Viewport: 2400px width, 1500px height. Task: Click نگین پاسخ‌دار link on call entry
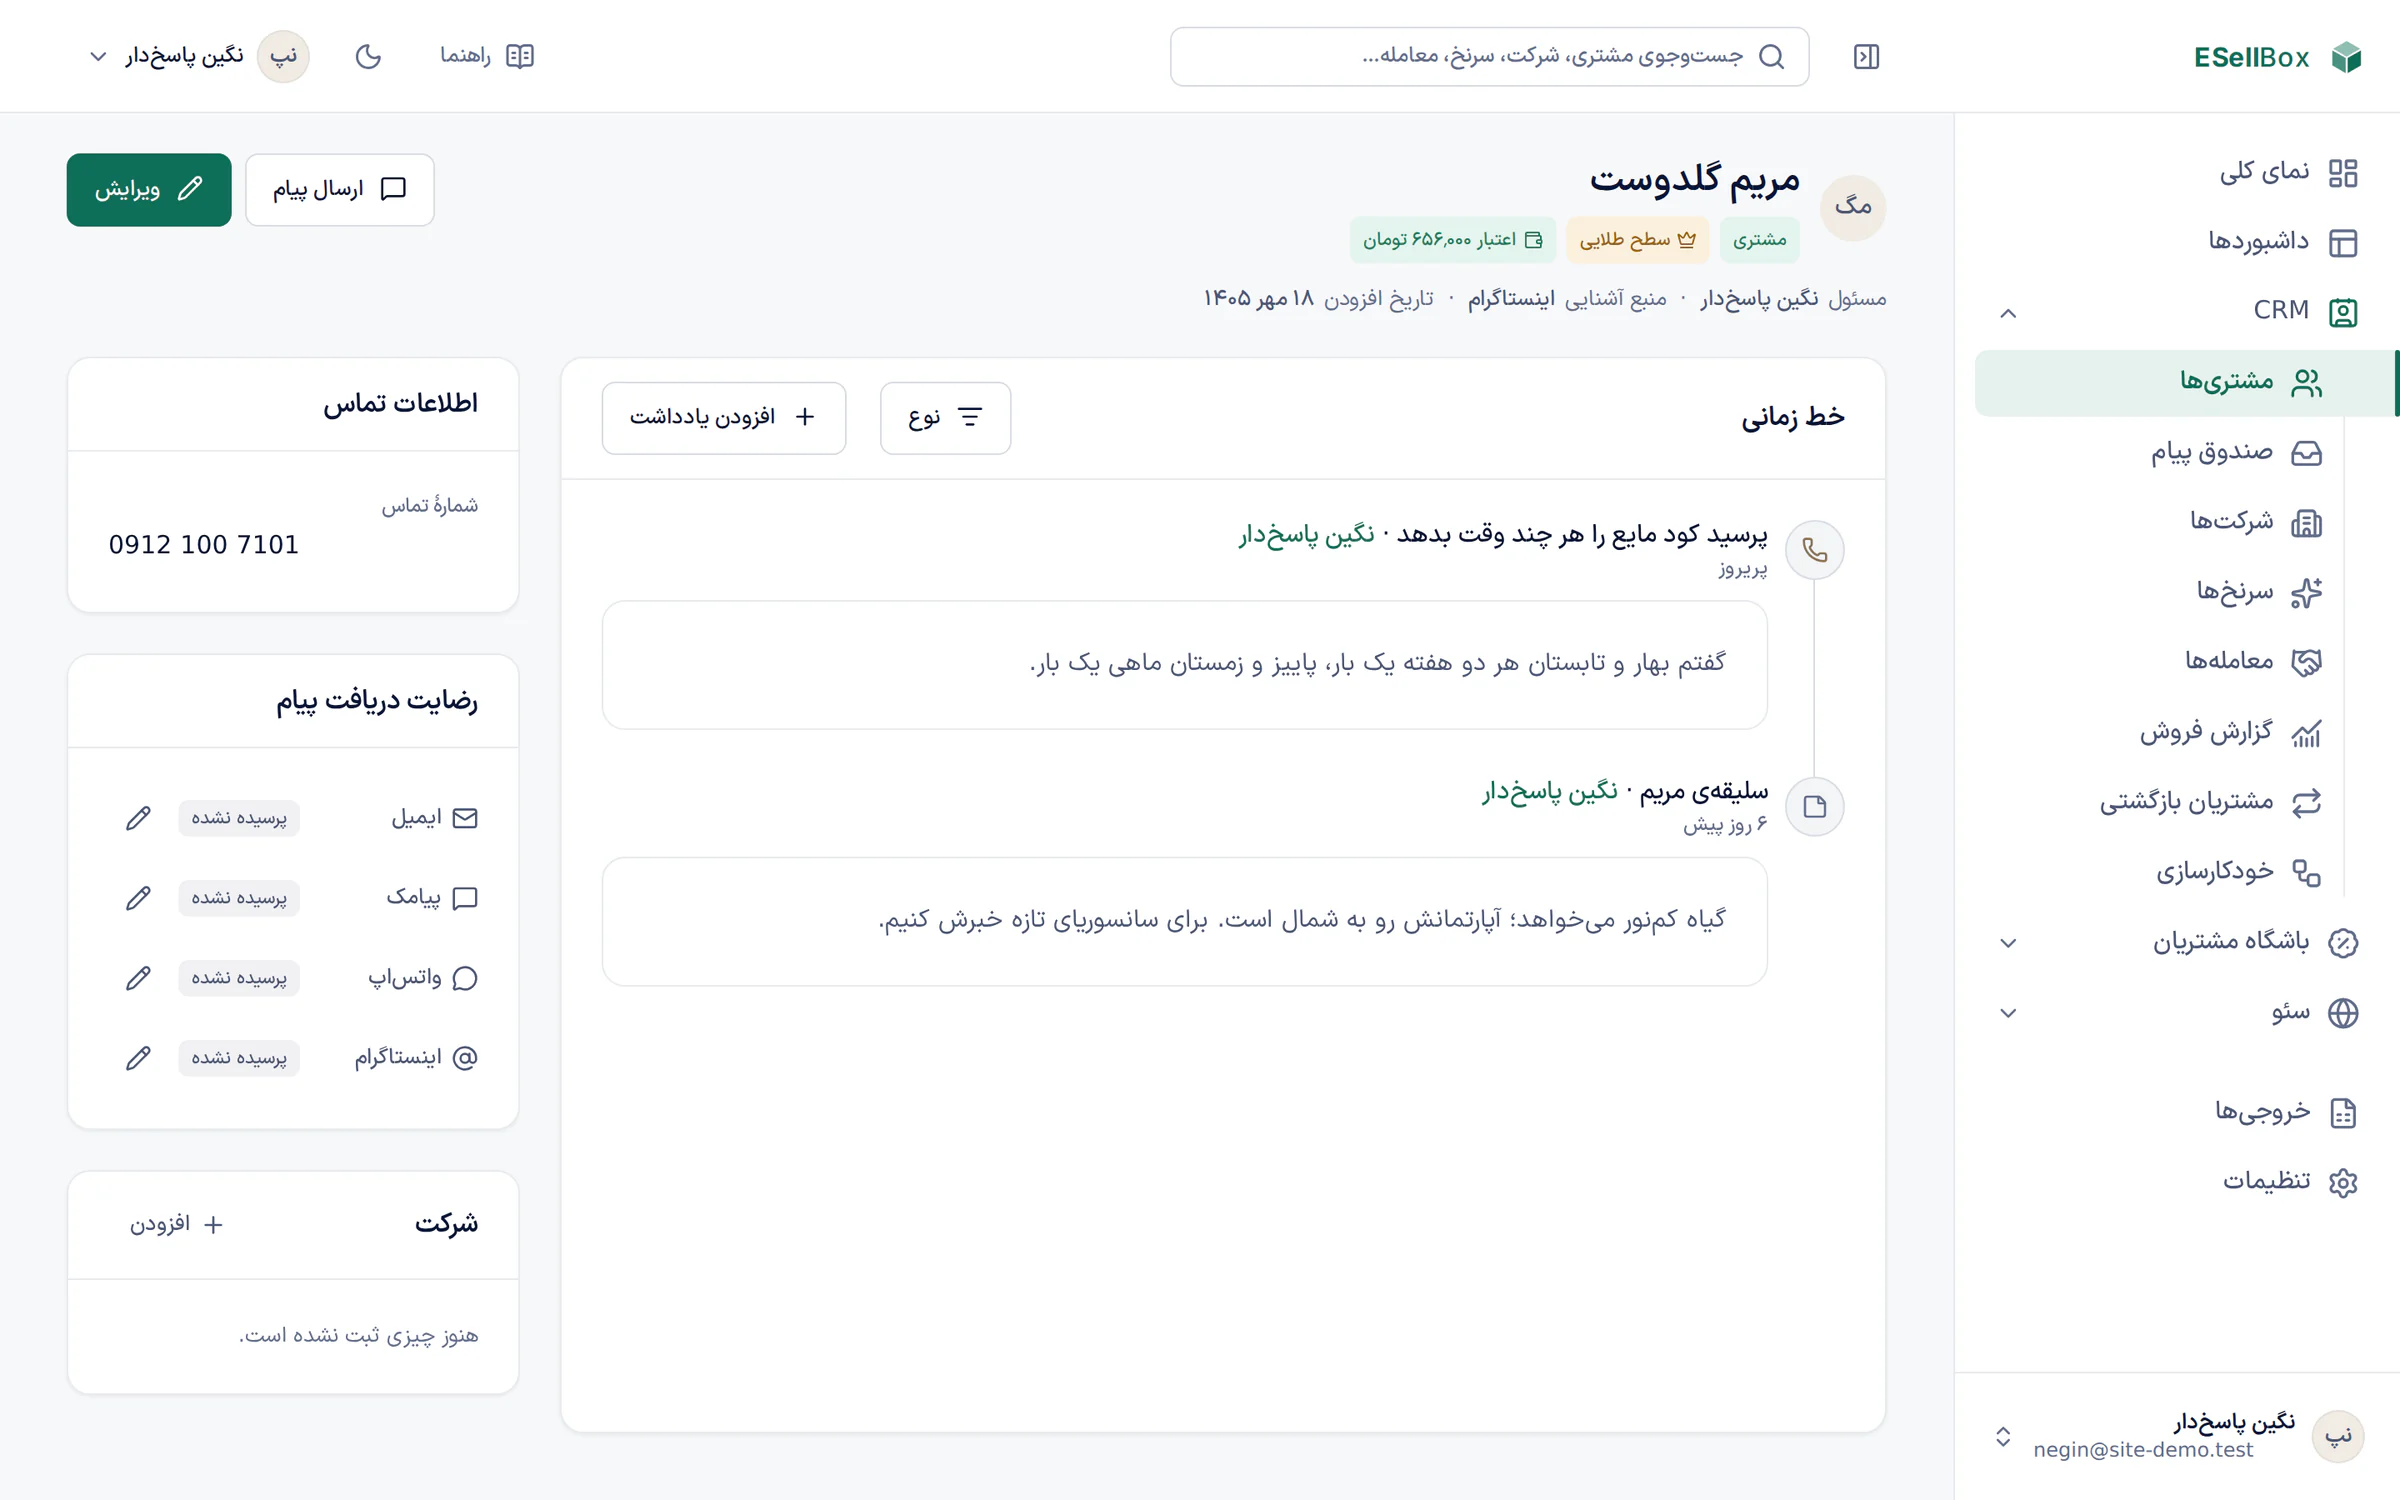point(1306,535)
